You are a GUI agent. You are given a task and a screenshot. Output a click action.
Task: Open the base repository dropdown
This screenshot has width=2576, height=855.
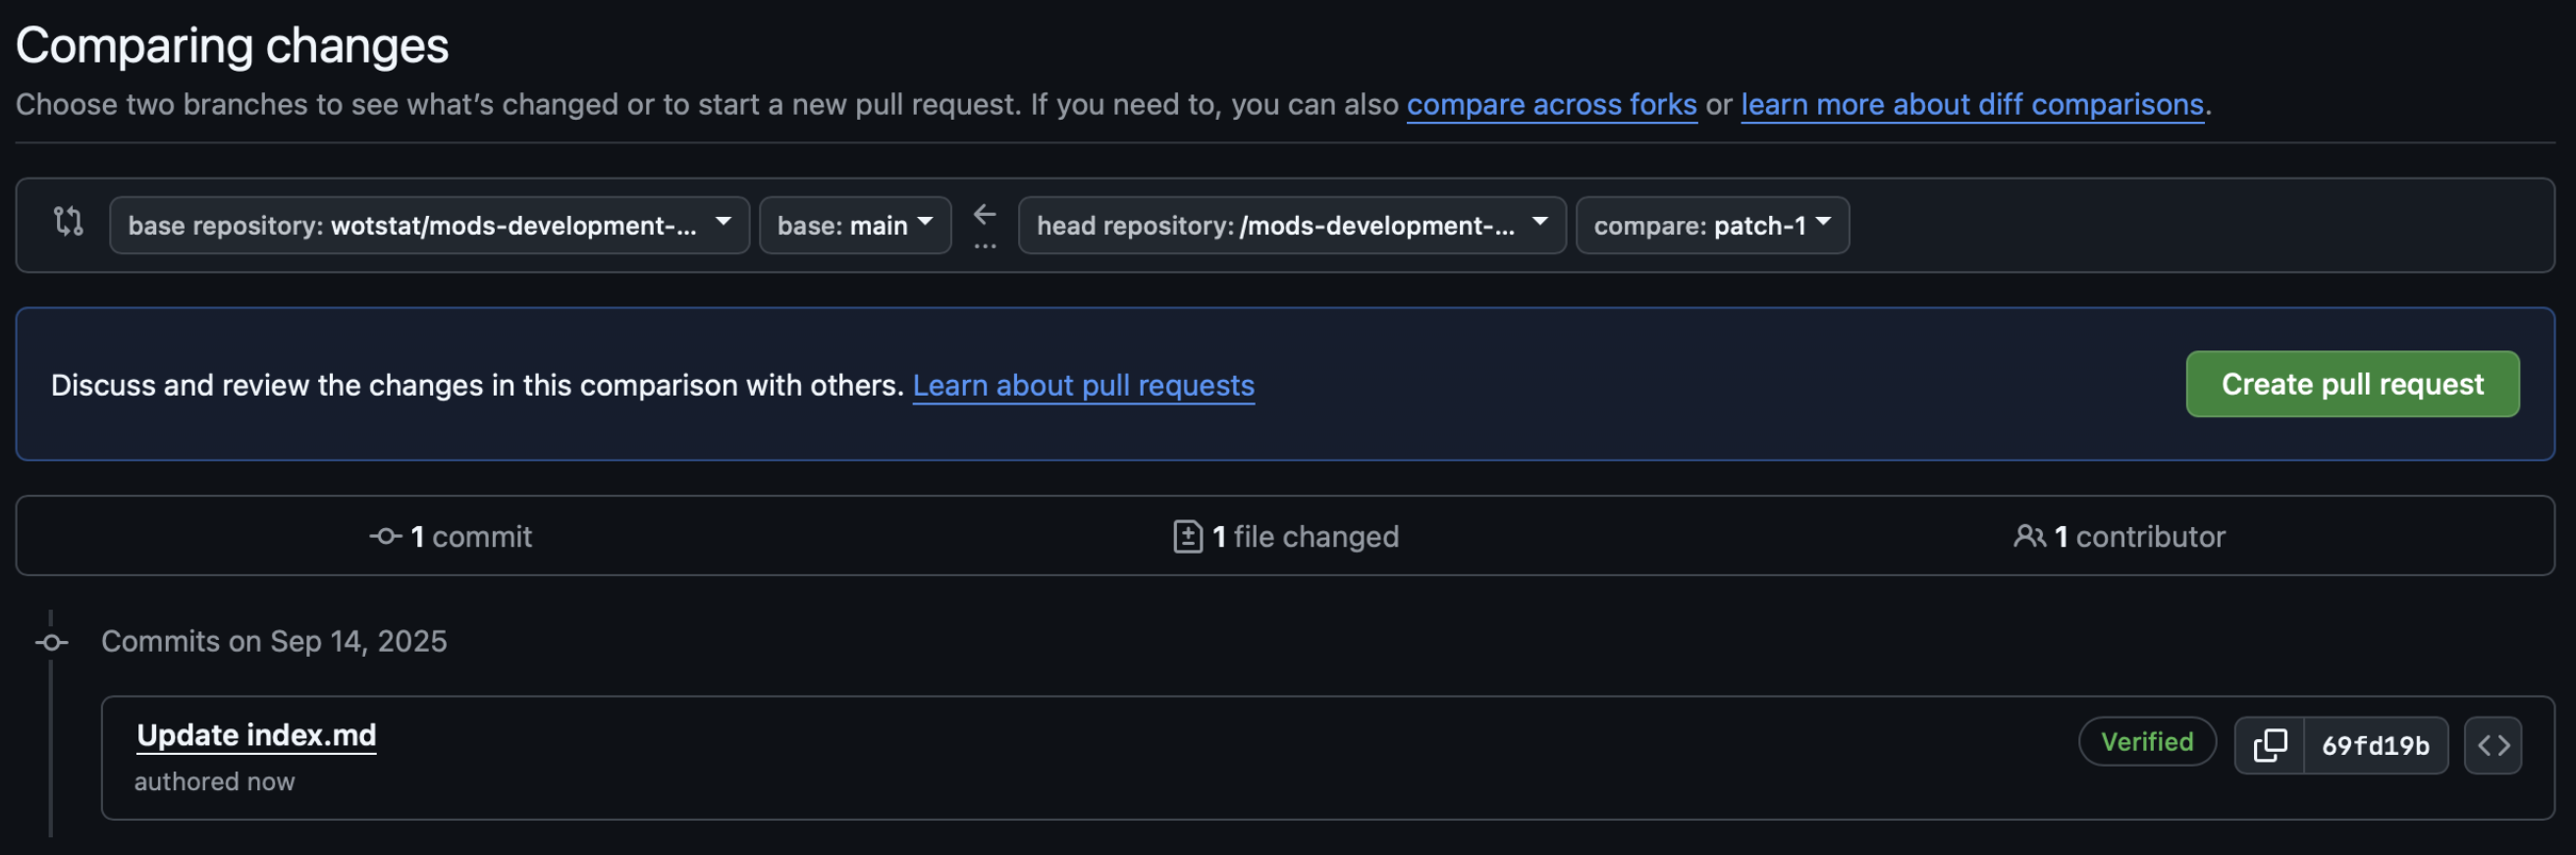[429, 226]
